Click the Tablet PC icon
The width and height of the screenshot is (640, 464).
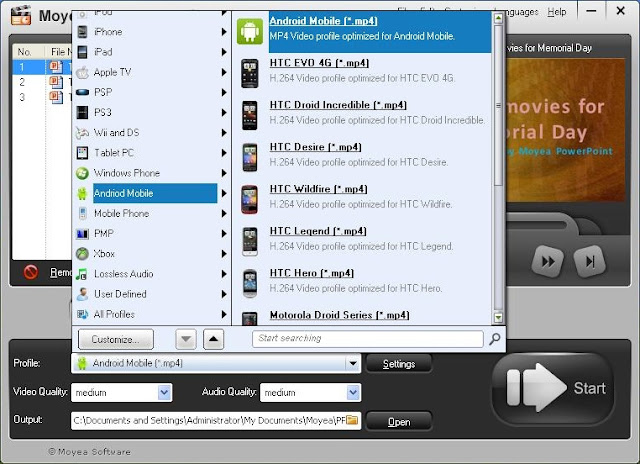(x=82, y=153)
